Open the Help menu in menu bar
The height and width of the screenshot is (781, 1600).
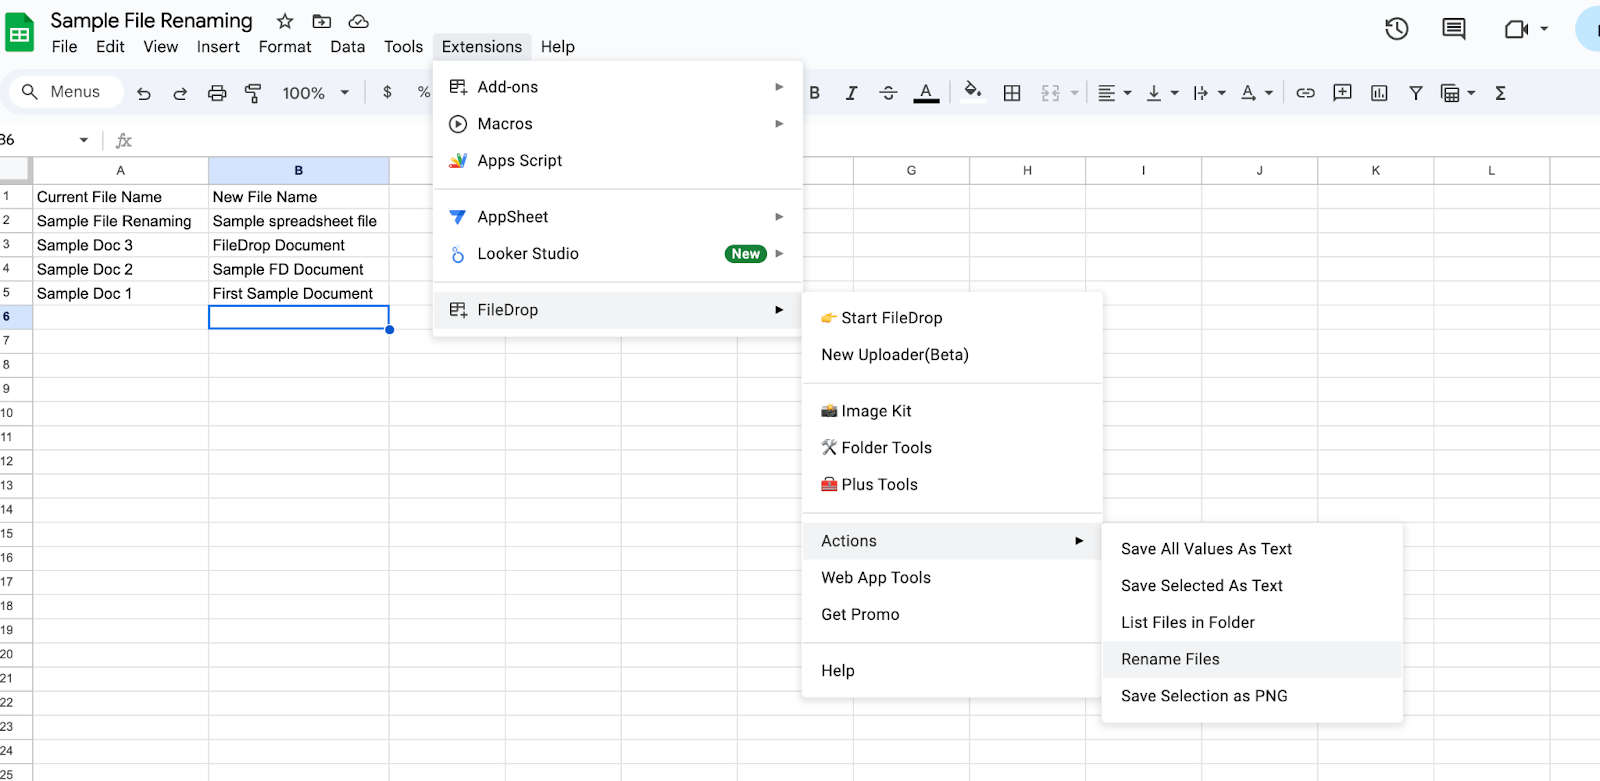point(558,47)
